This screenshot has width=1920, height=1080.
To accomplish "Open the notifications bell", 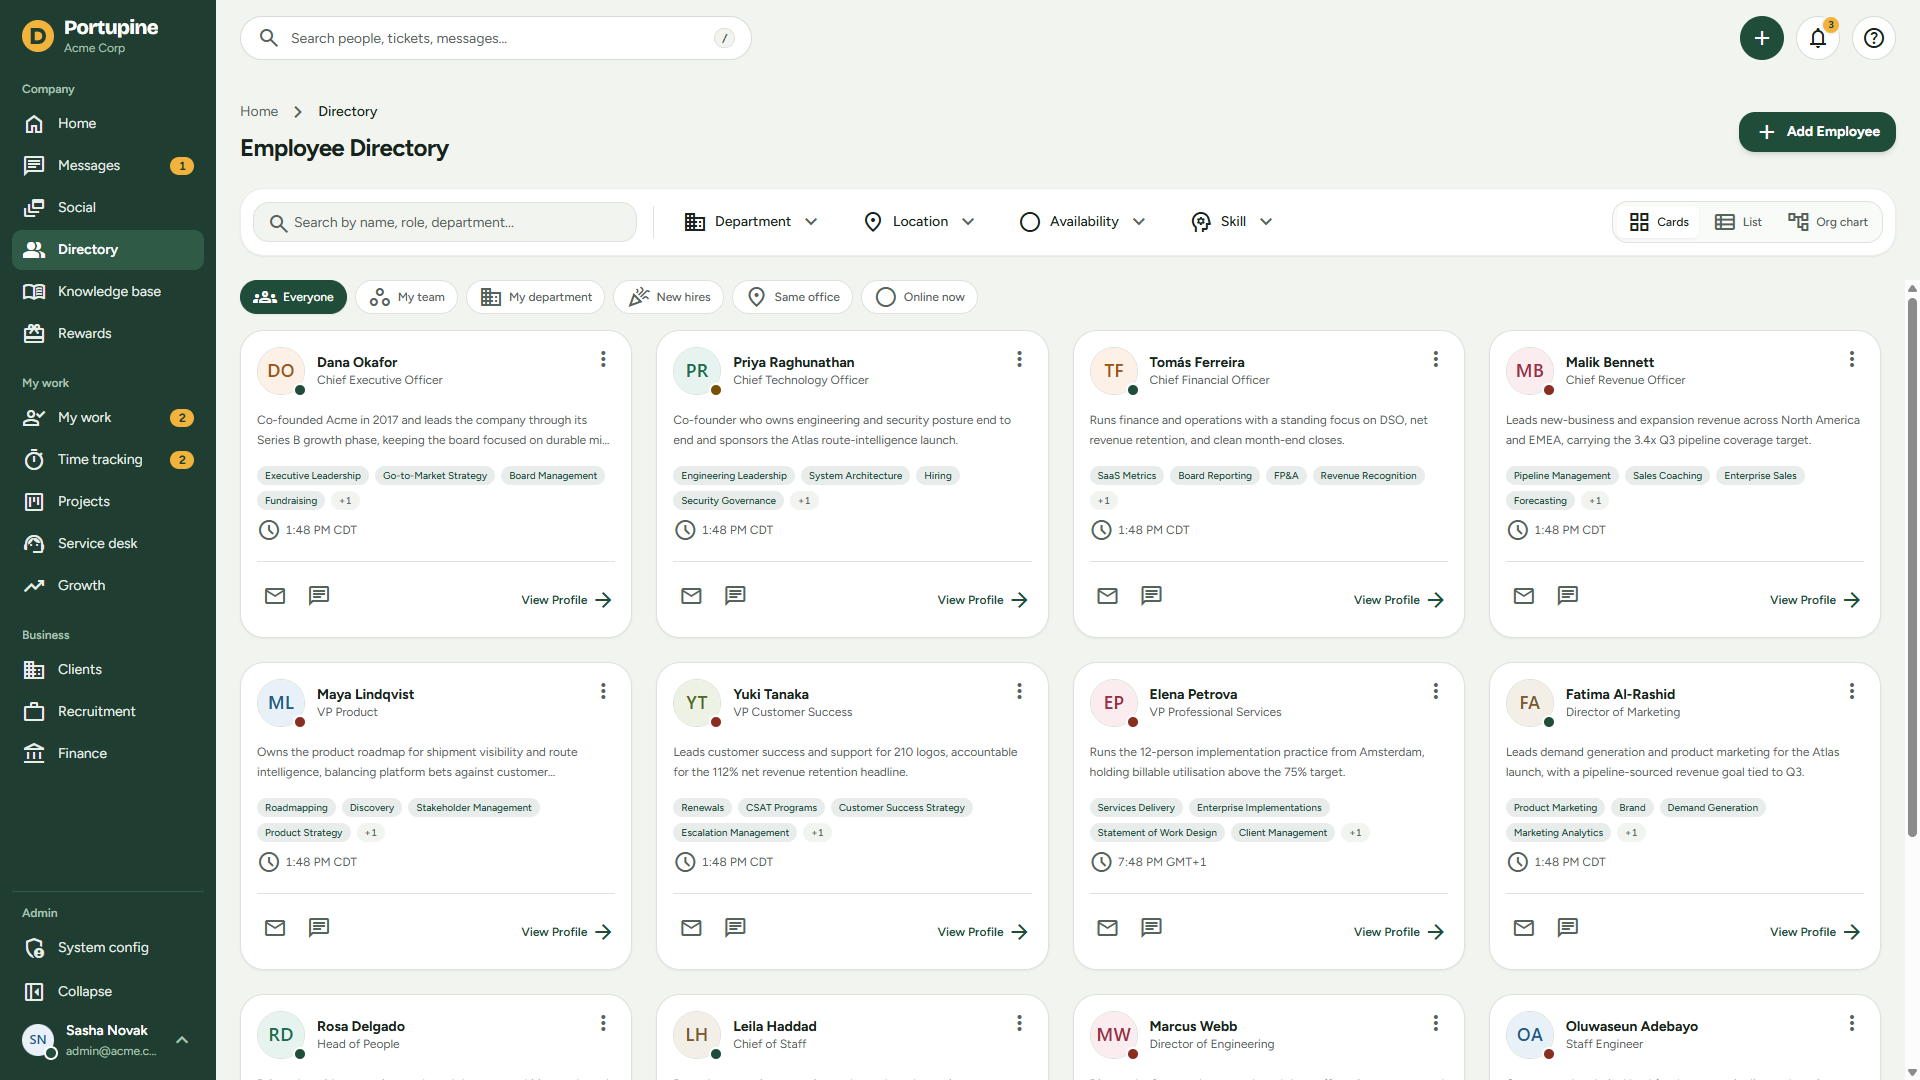I will coord(1818,38).
